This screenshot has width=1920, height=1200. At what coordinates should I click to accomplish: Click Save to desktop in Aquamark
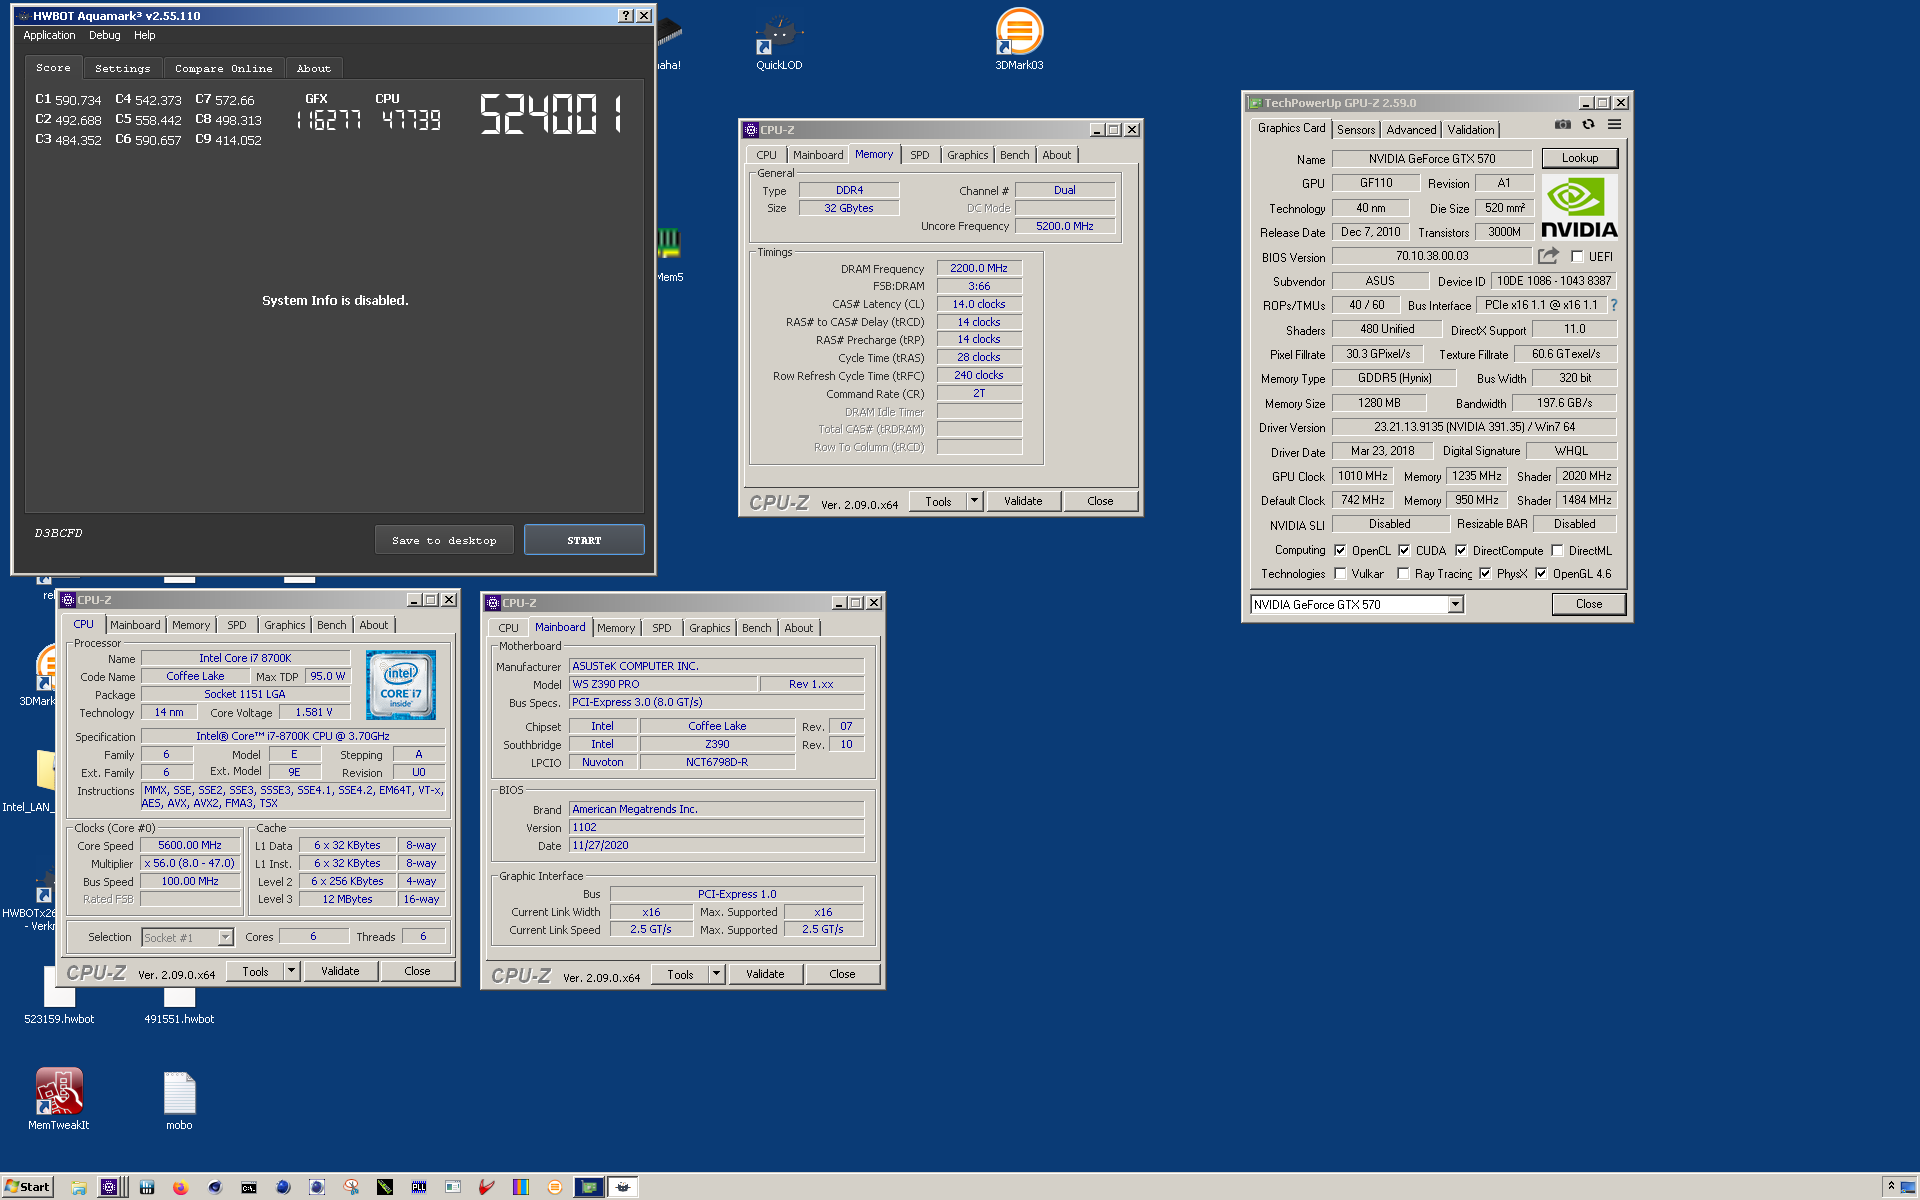444,540
